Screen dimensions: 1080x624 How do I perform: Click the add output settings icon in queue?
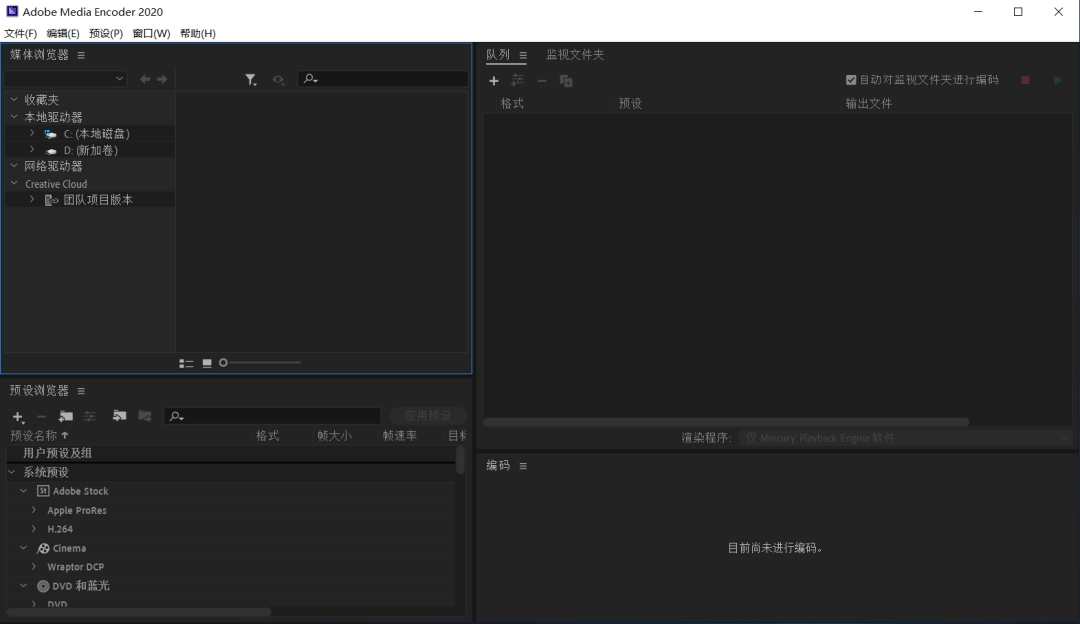[x=517, y=81]
